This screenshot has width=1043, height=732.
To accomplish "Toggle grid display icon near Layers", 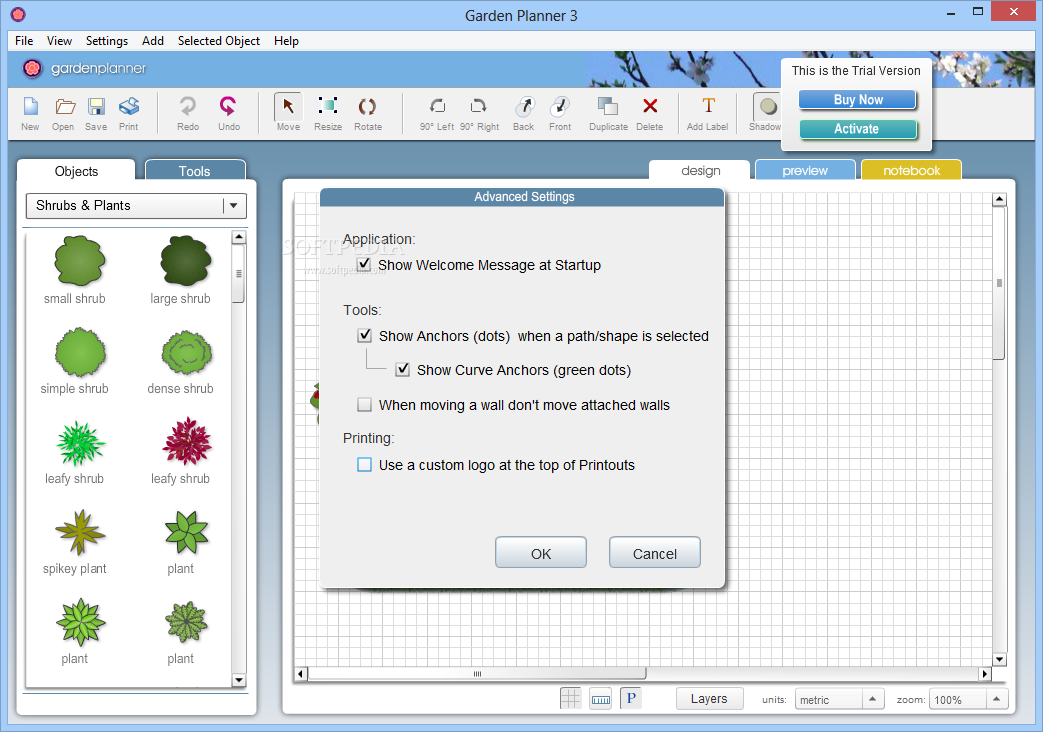I will [x=570, y=699].
